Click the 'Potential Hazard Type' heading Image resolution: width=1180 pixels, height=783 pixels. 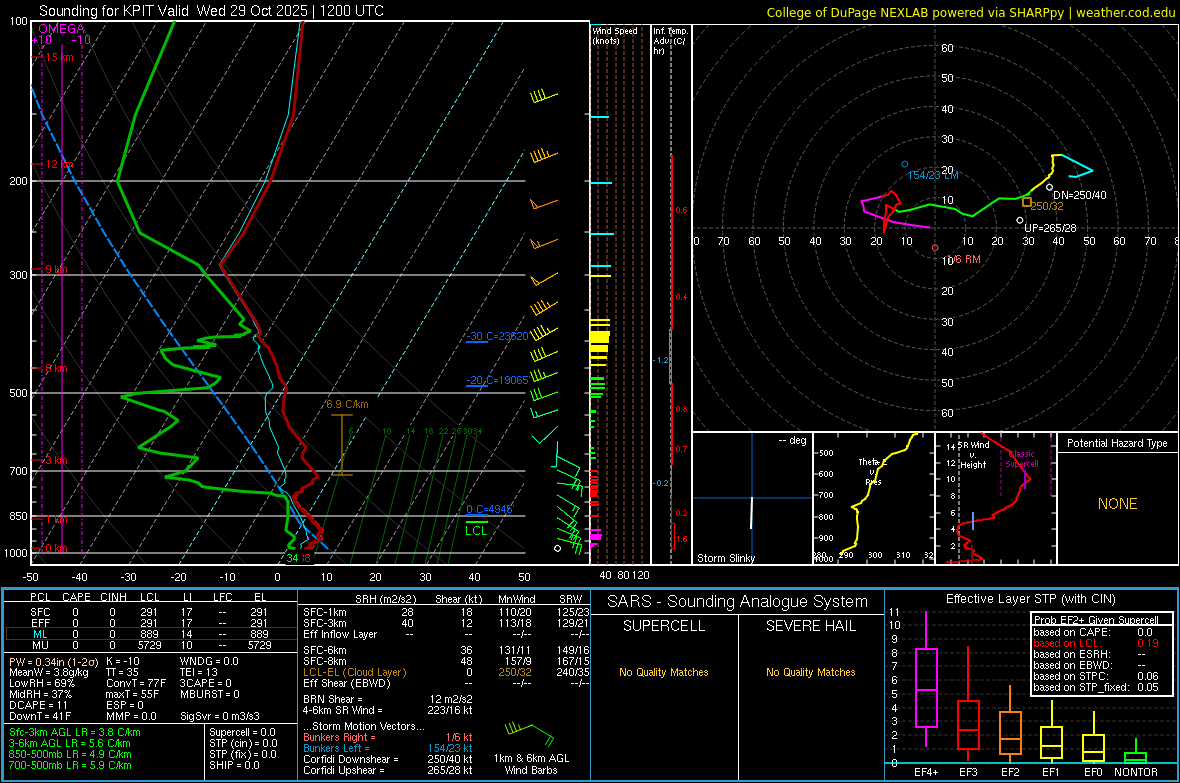click(x=1117, y=443)
